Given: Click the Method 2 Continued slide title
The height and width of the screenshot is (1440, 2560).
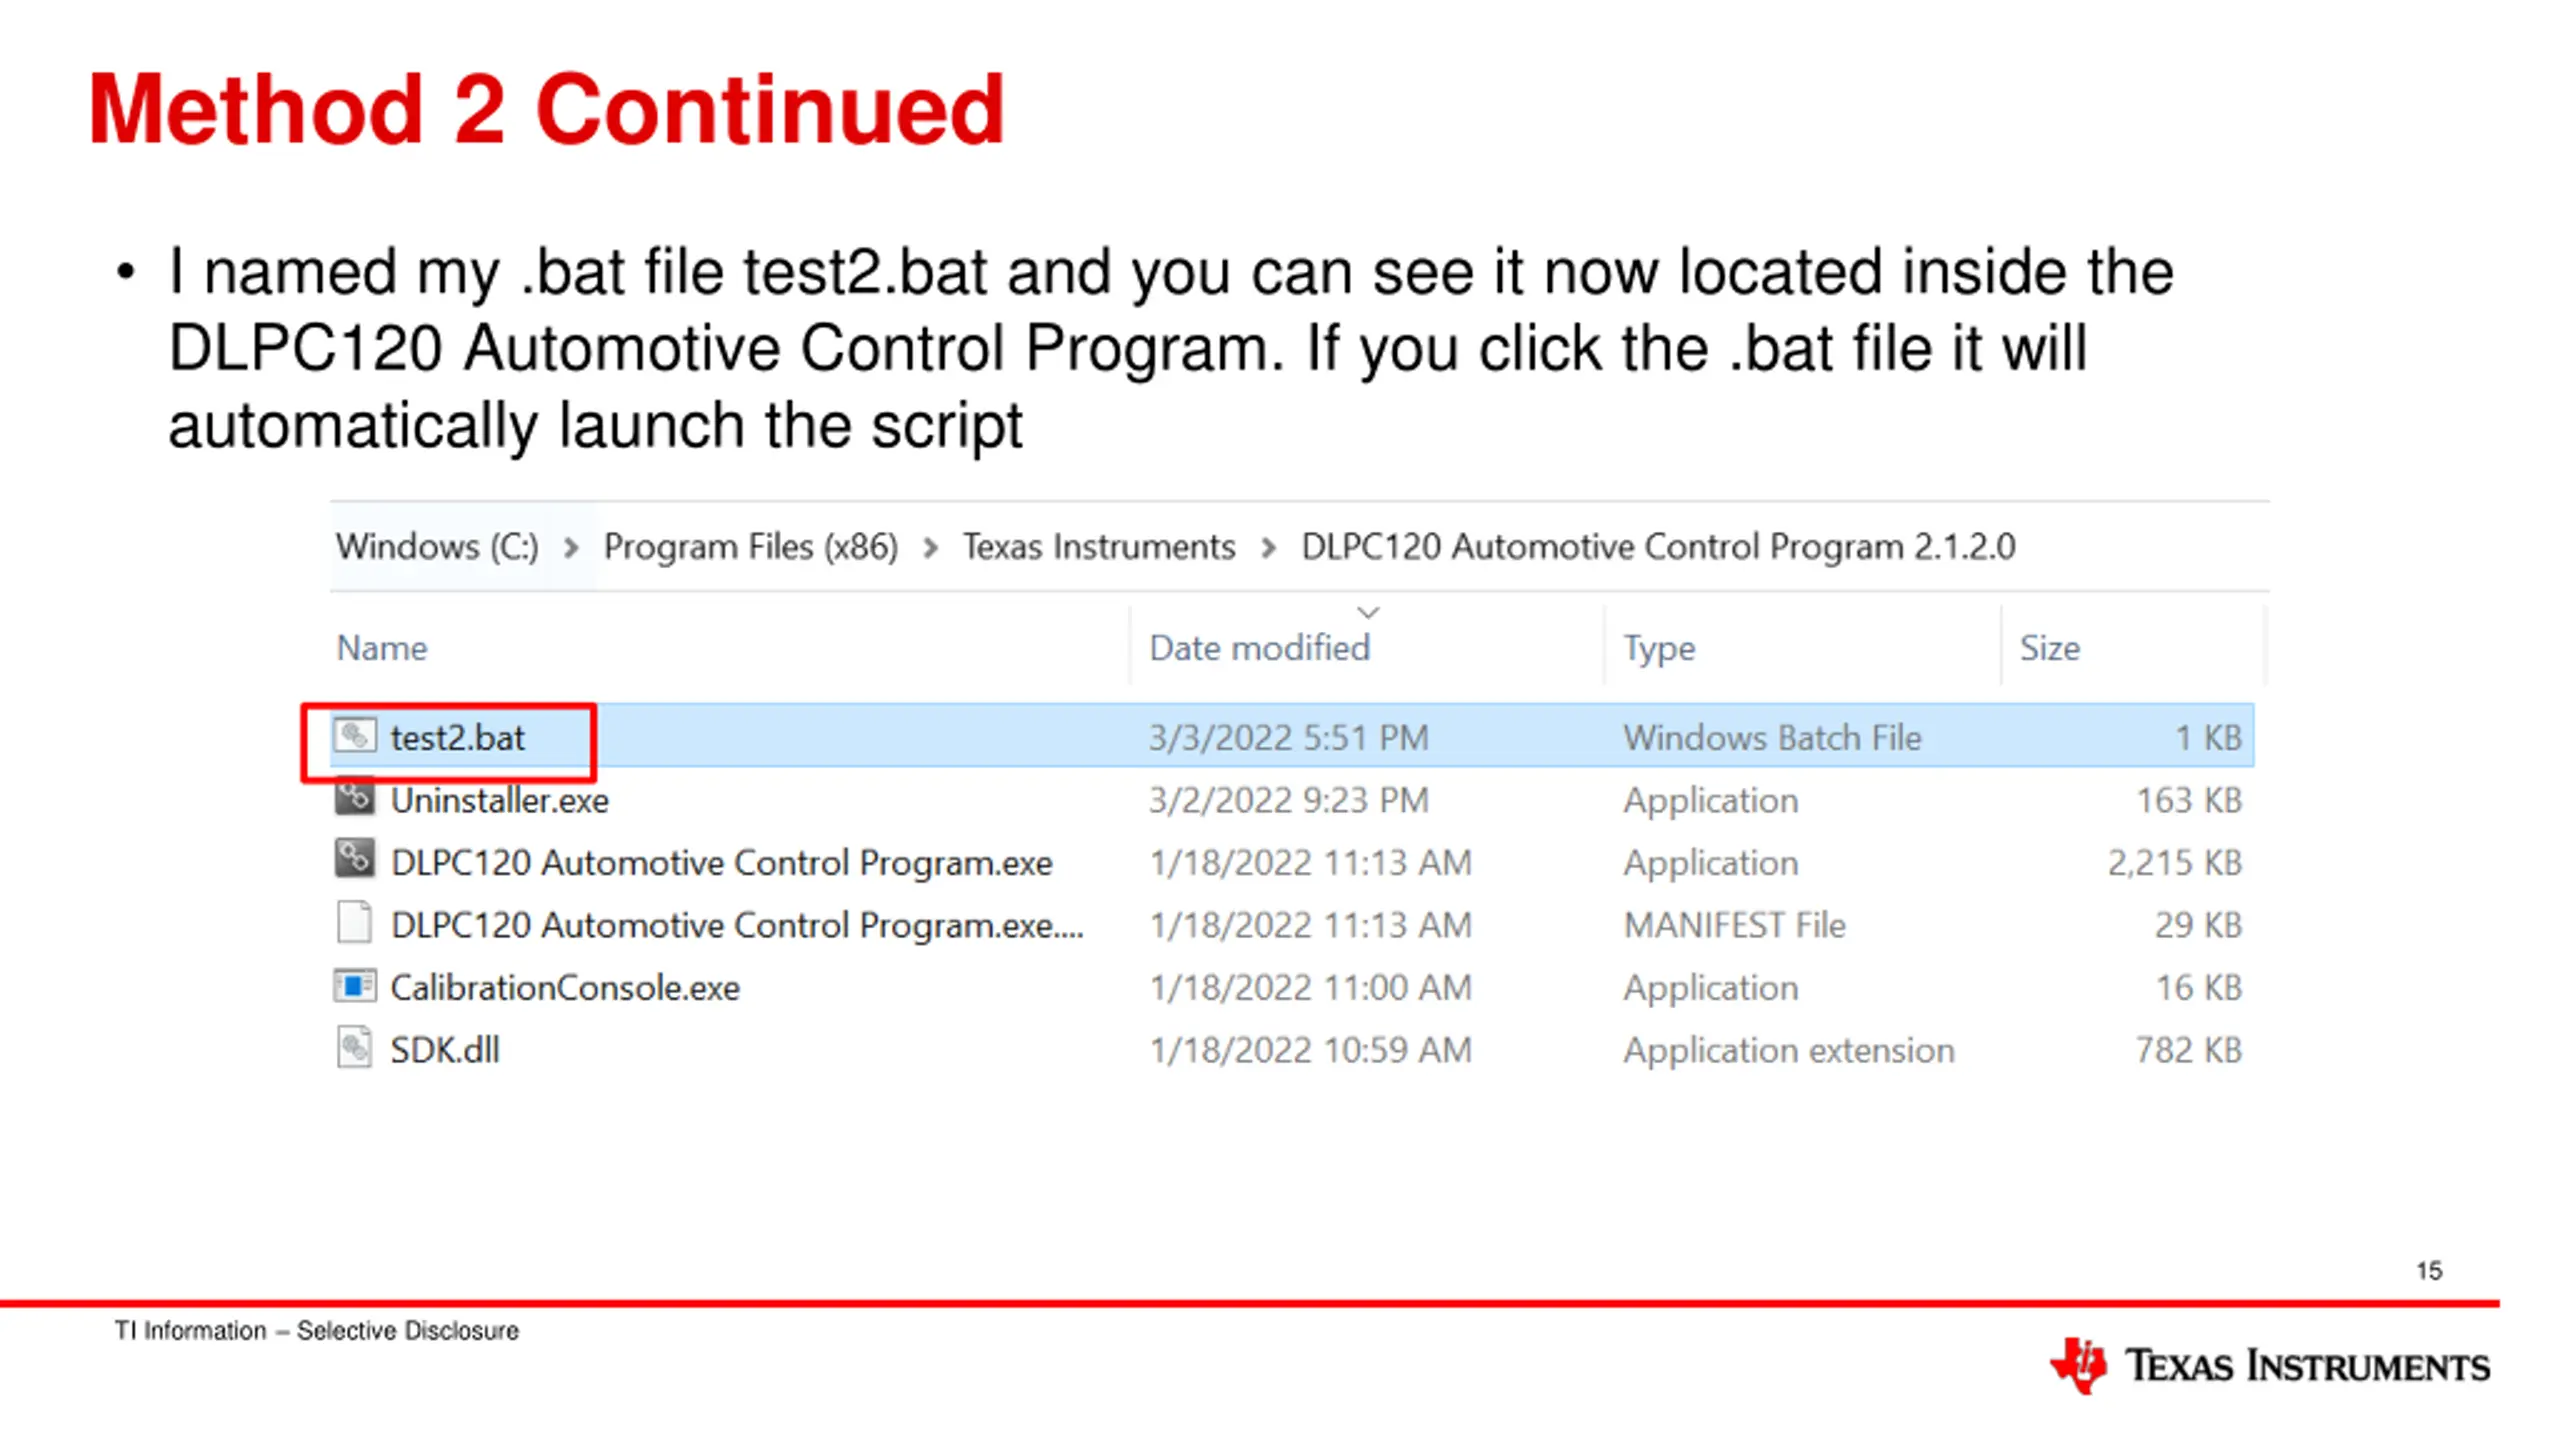Looking at the screenshot, I should [x=545, y=109].
